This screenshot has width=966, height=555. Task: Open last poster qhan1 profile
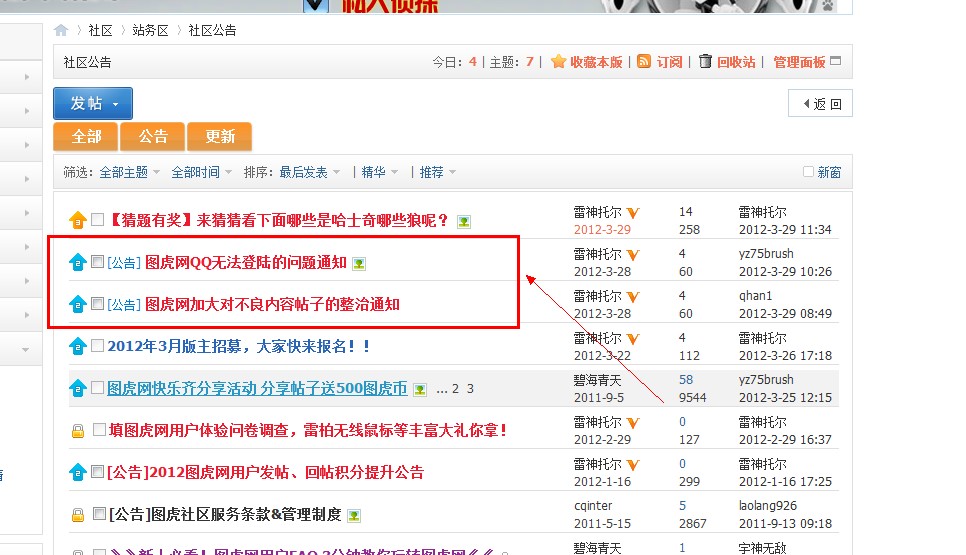click(x=755, y=296)
